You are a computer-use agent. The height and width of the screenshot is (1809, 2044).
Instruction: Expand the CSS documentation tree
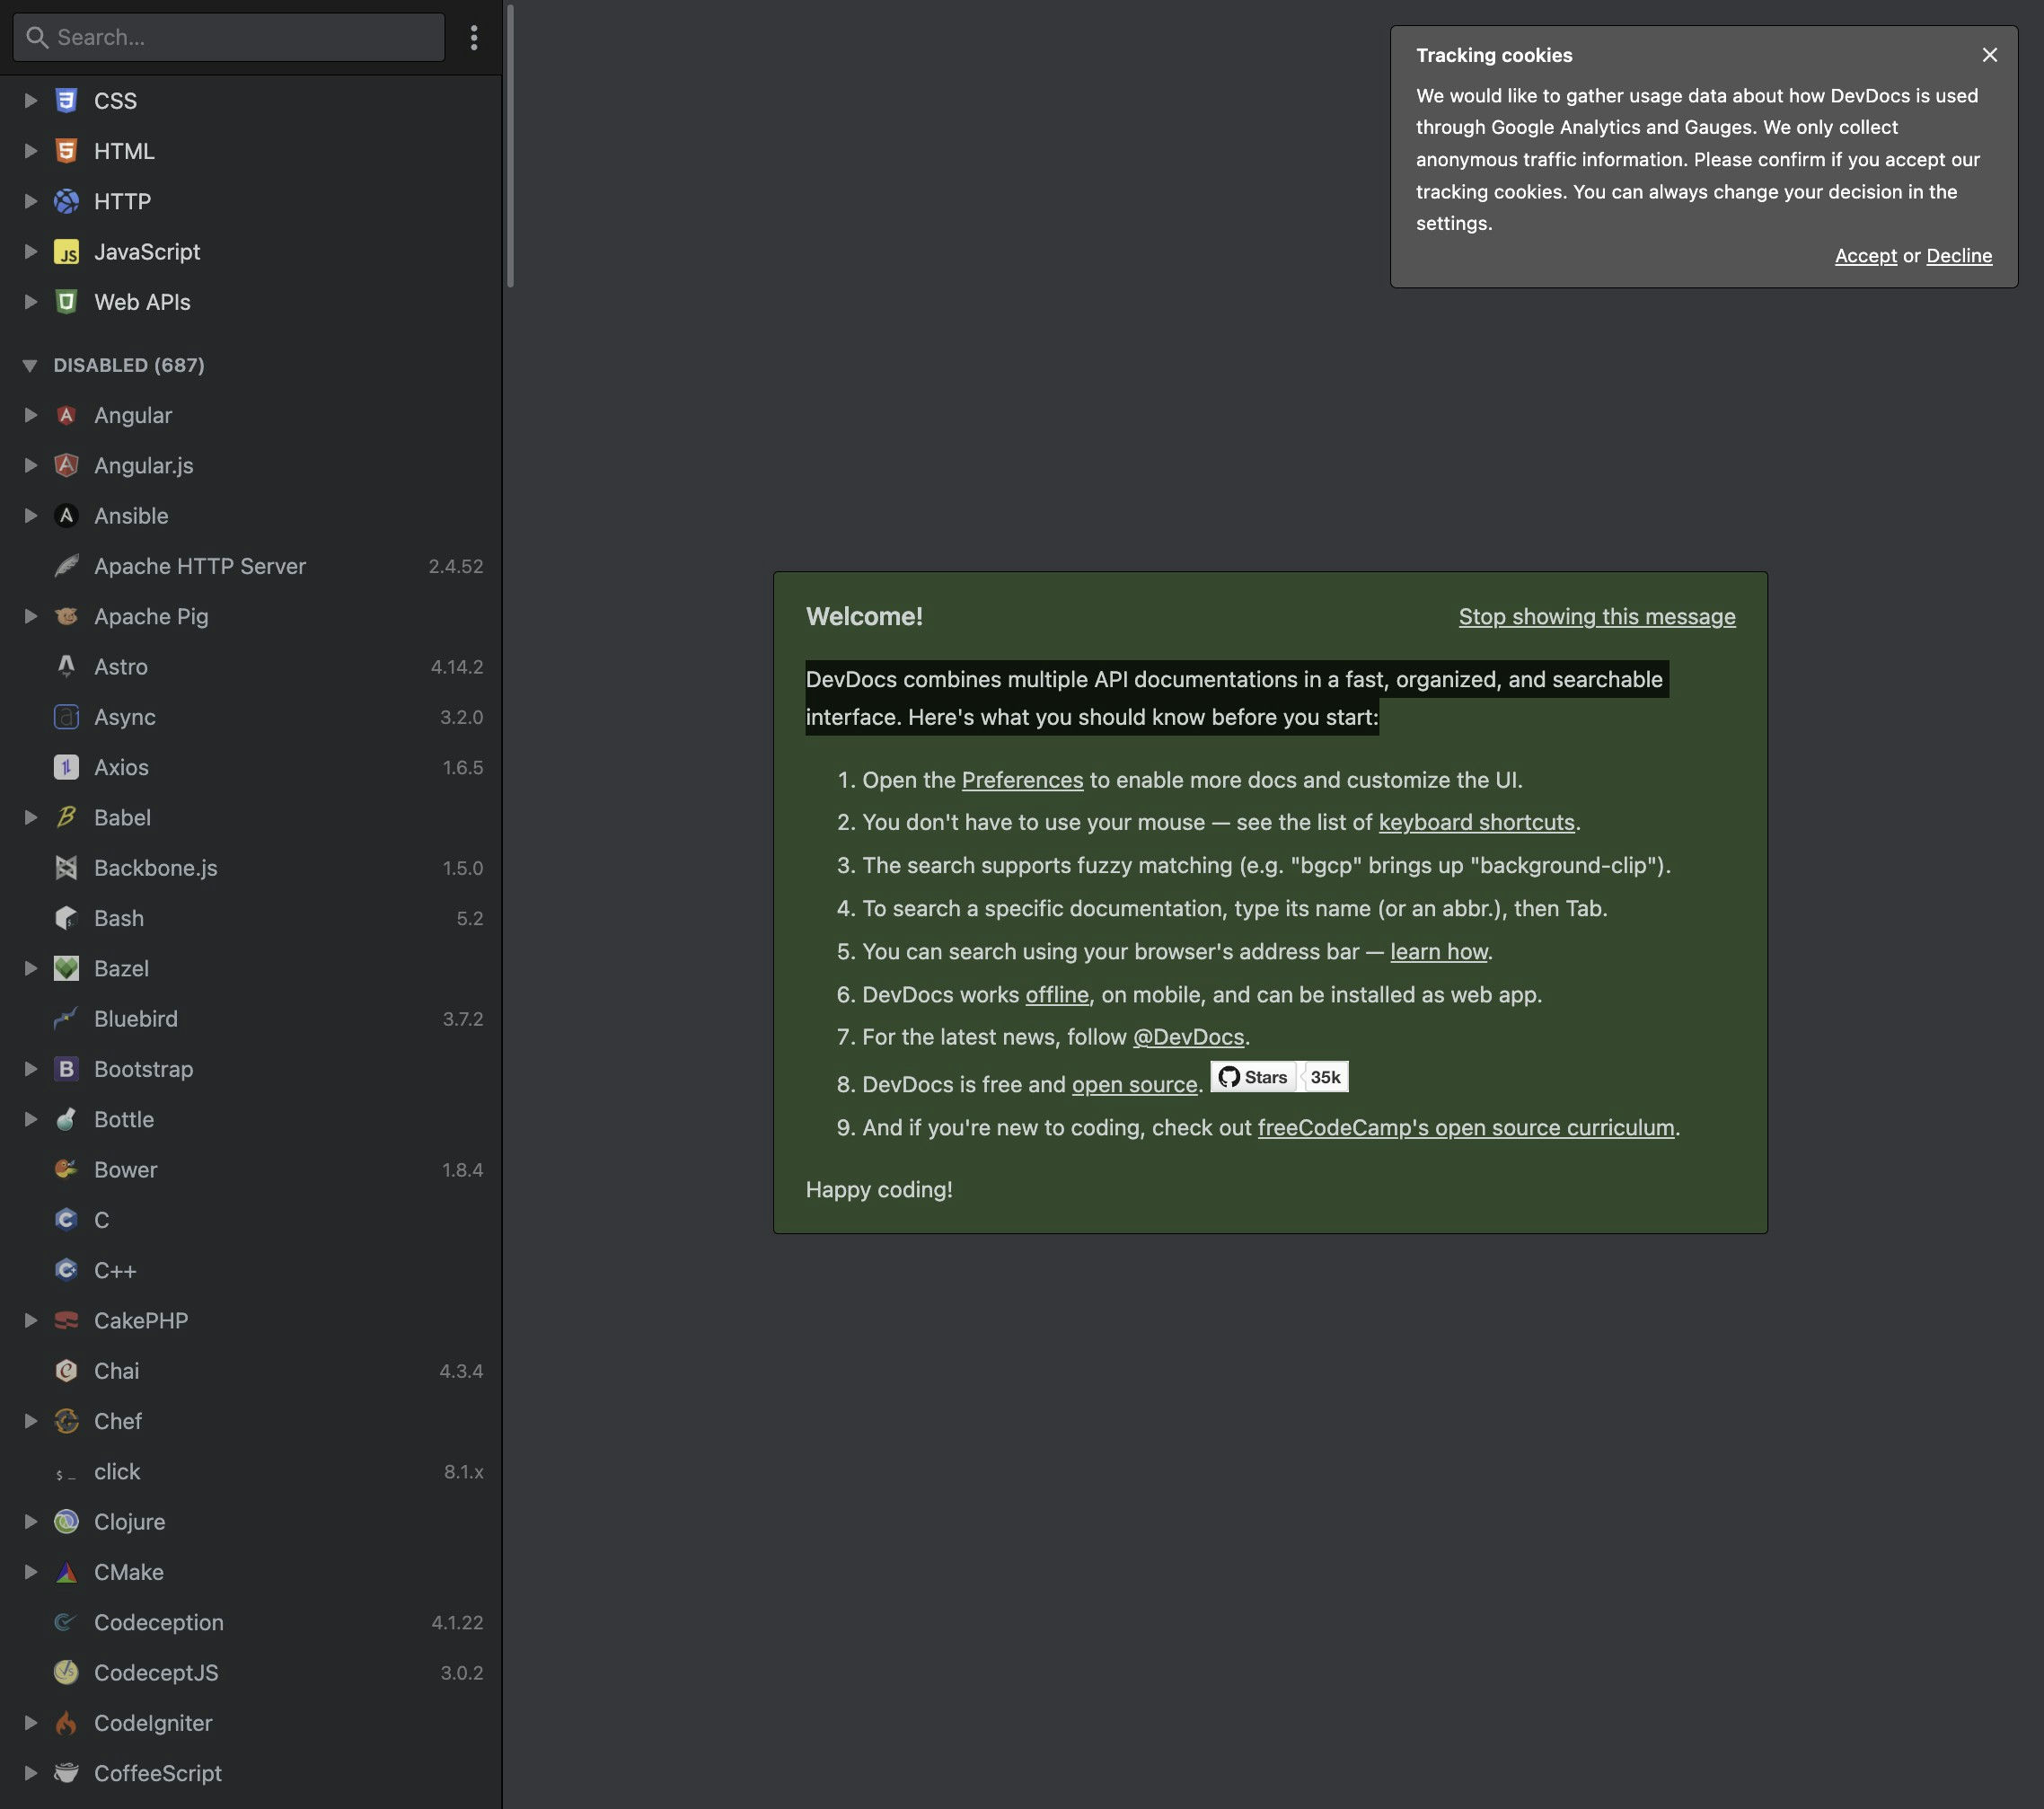coord(31,101)
